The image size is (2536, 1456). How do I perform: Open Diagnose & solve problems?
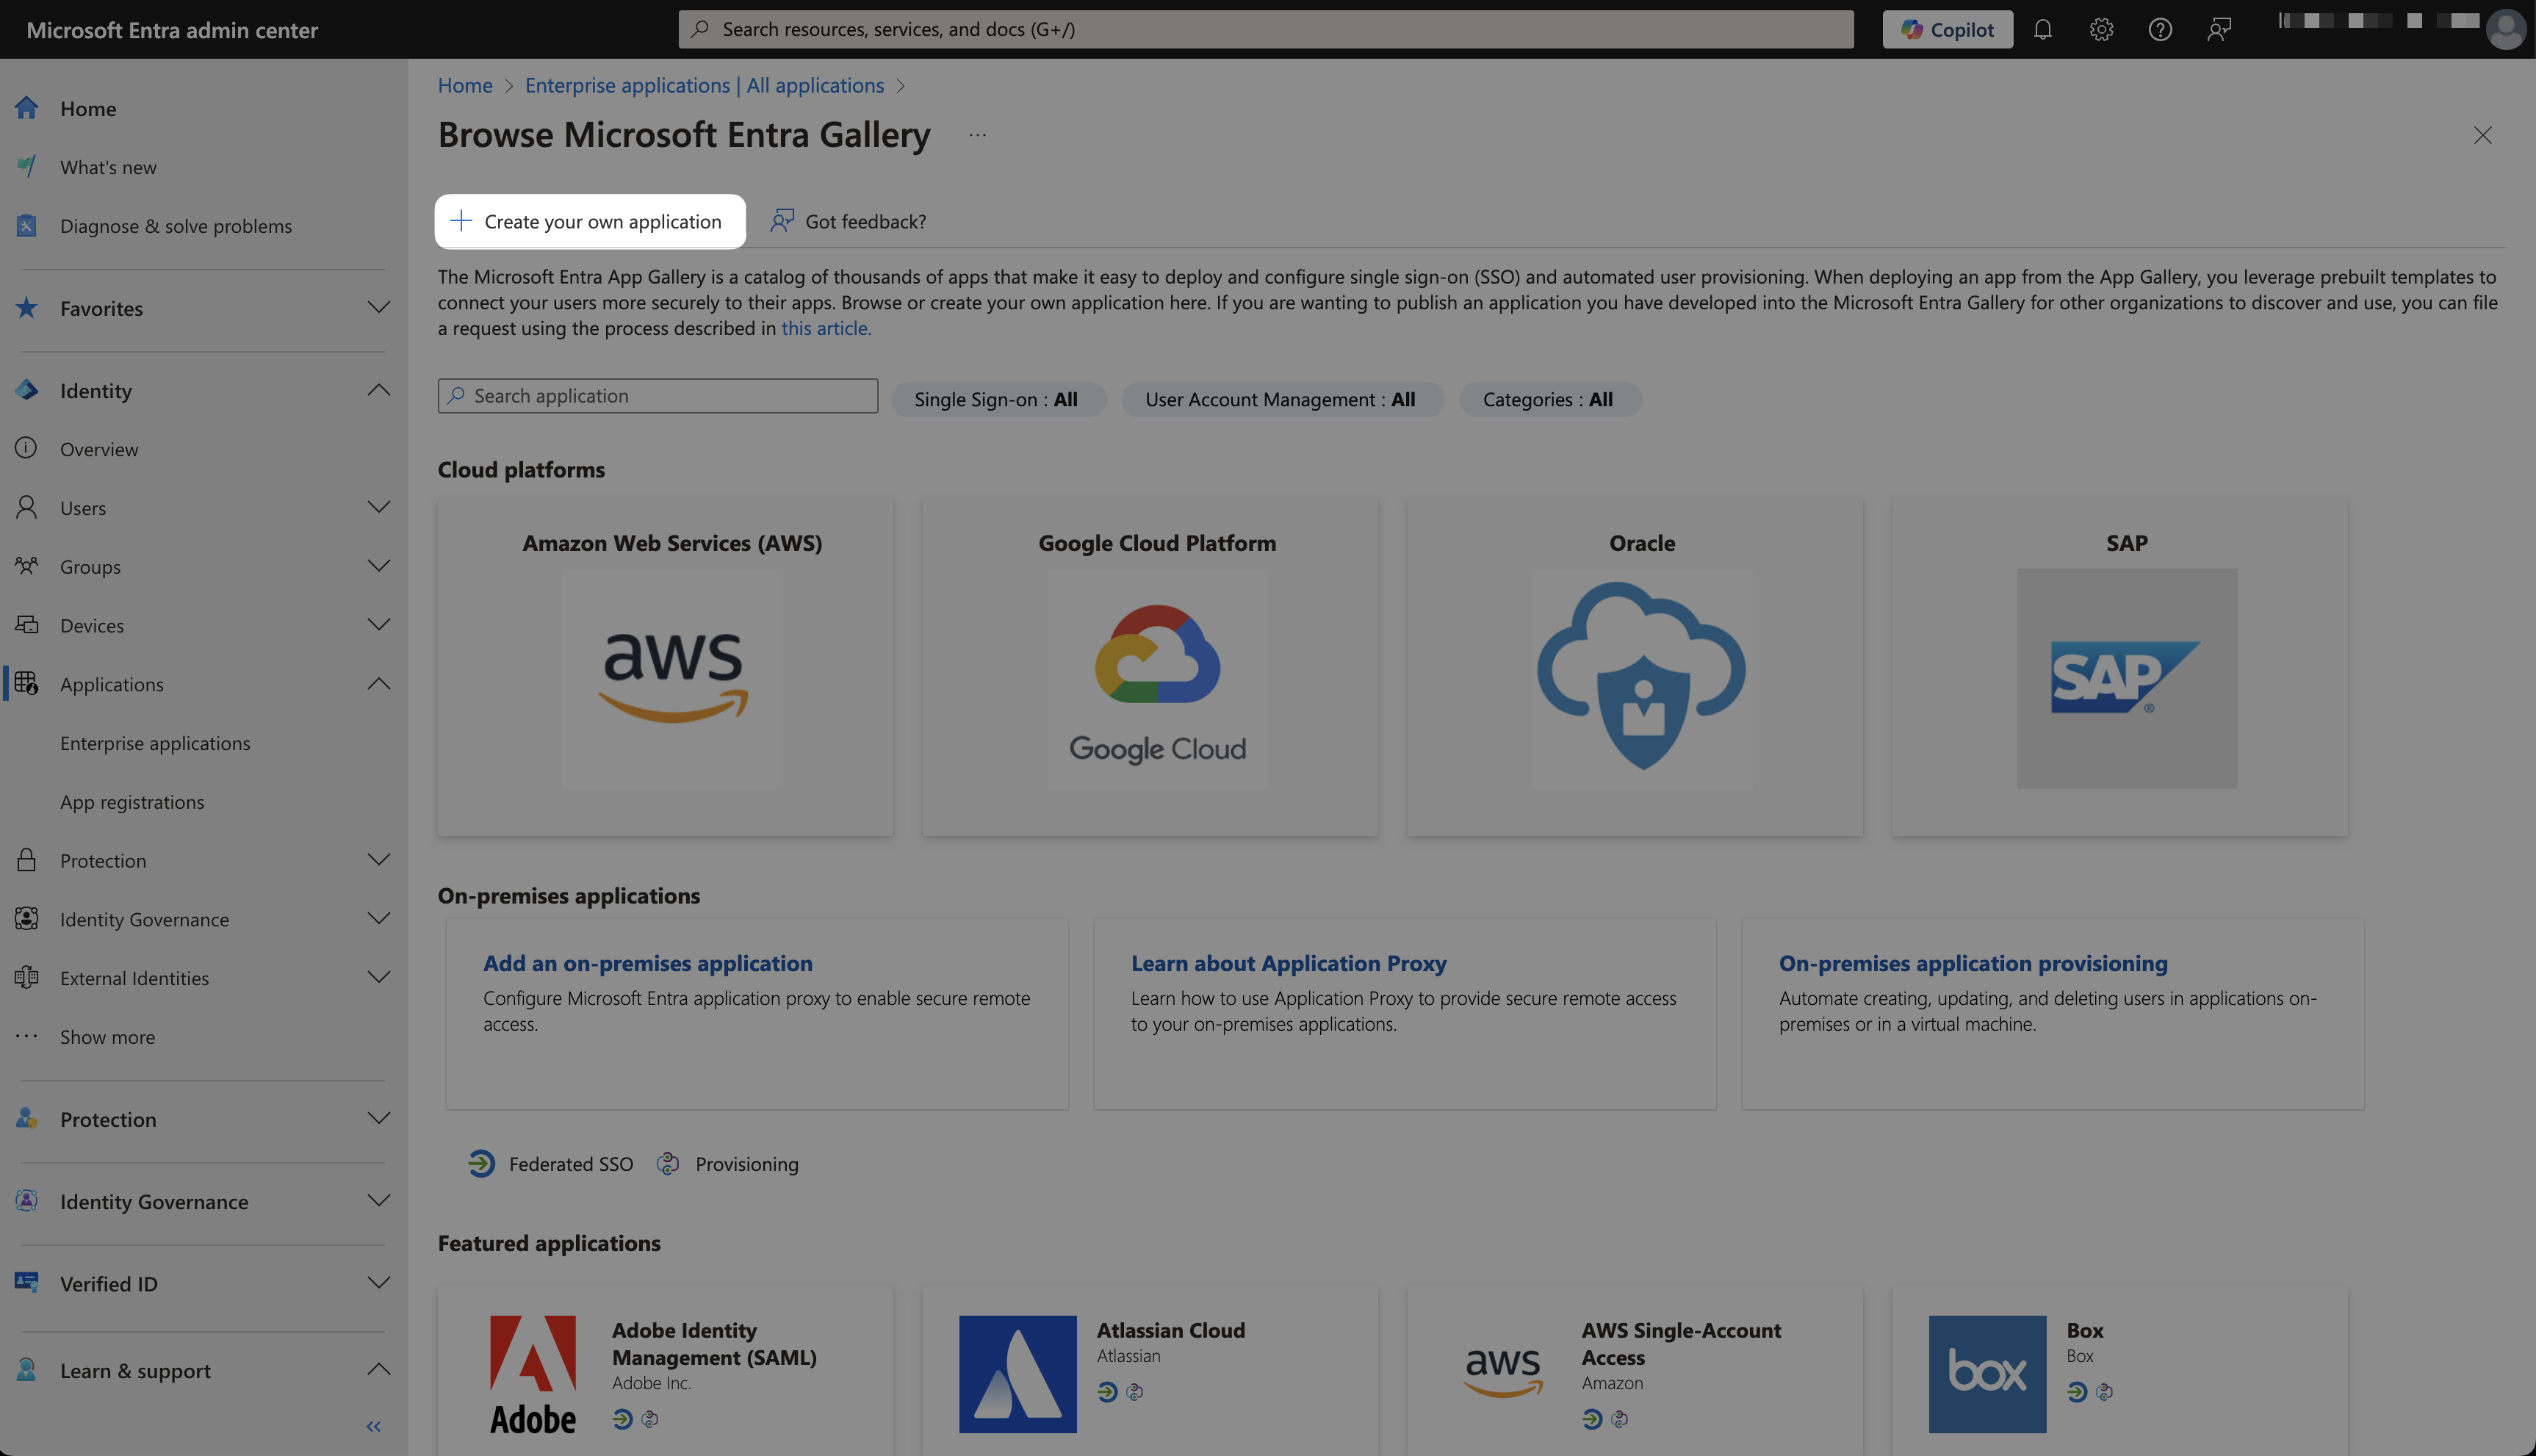tap(176, 226)
